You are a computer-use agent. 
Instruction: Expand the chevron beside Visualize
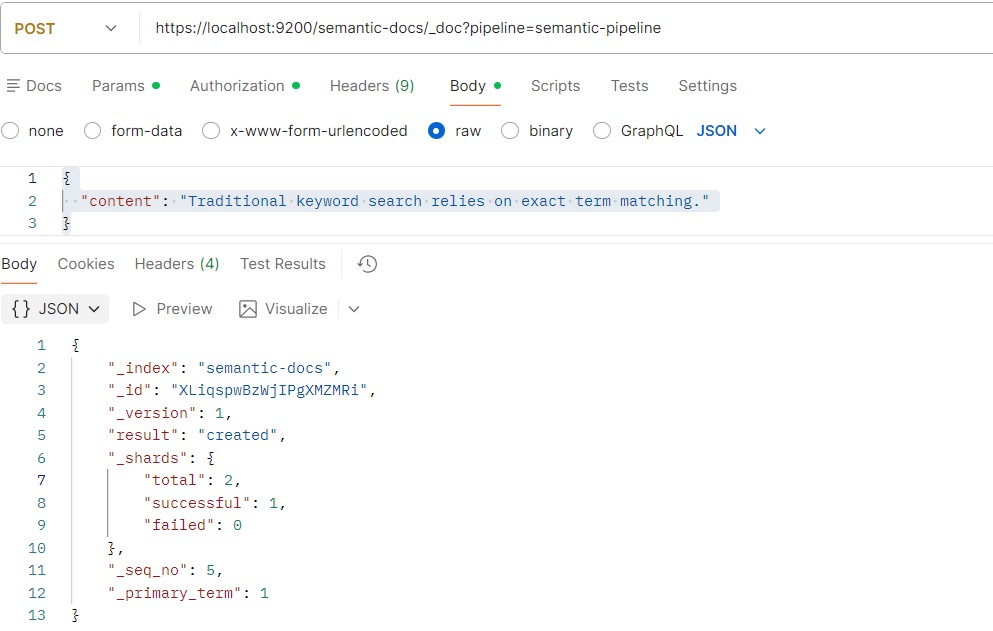coord(354,309)
